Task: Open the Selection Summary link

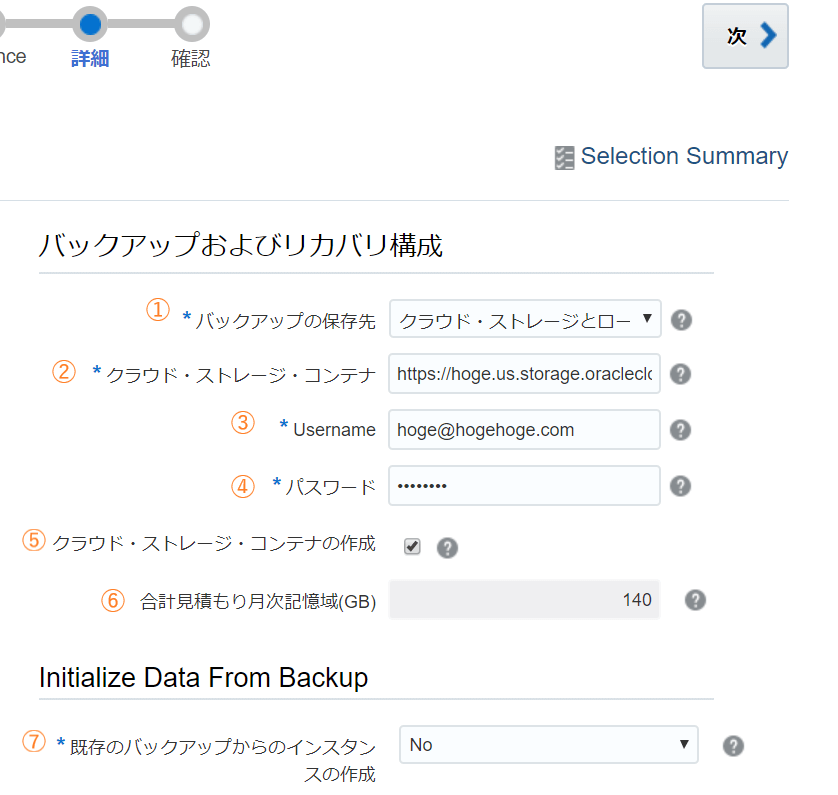Action: [684, 156]
